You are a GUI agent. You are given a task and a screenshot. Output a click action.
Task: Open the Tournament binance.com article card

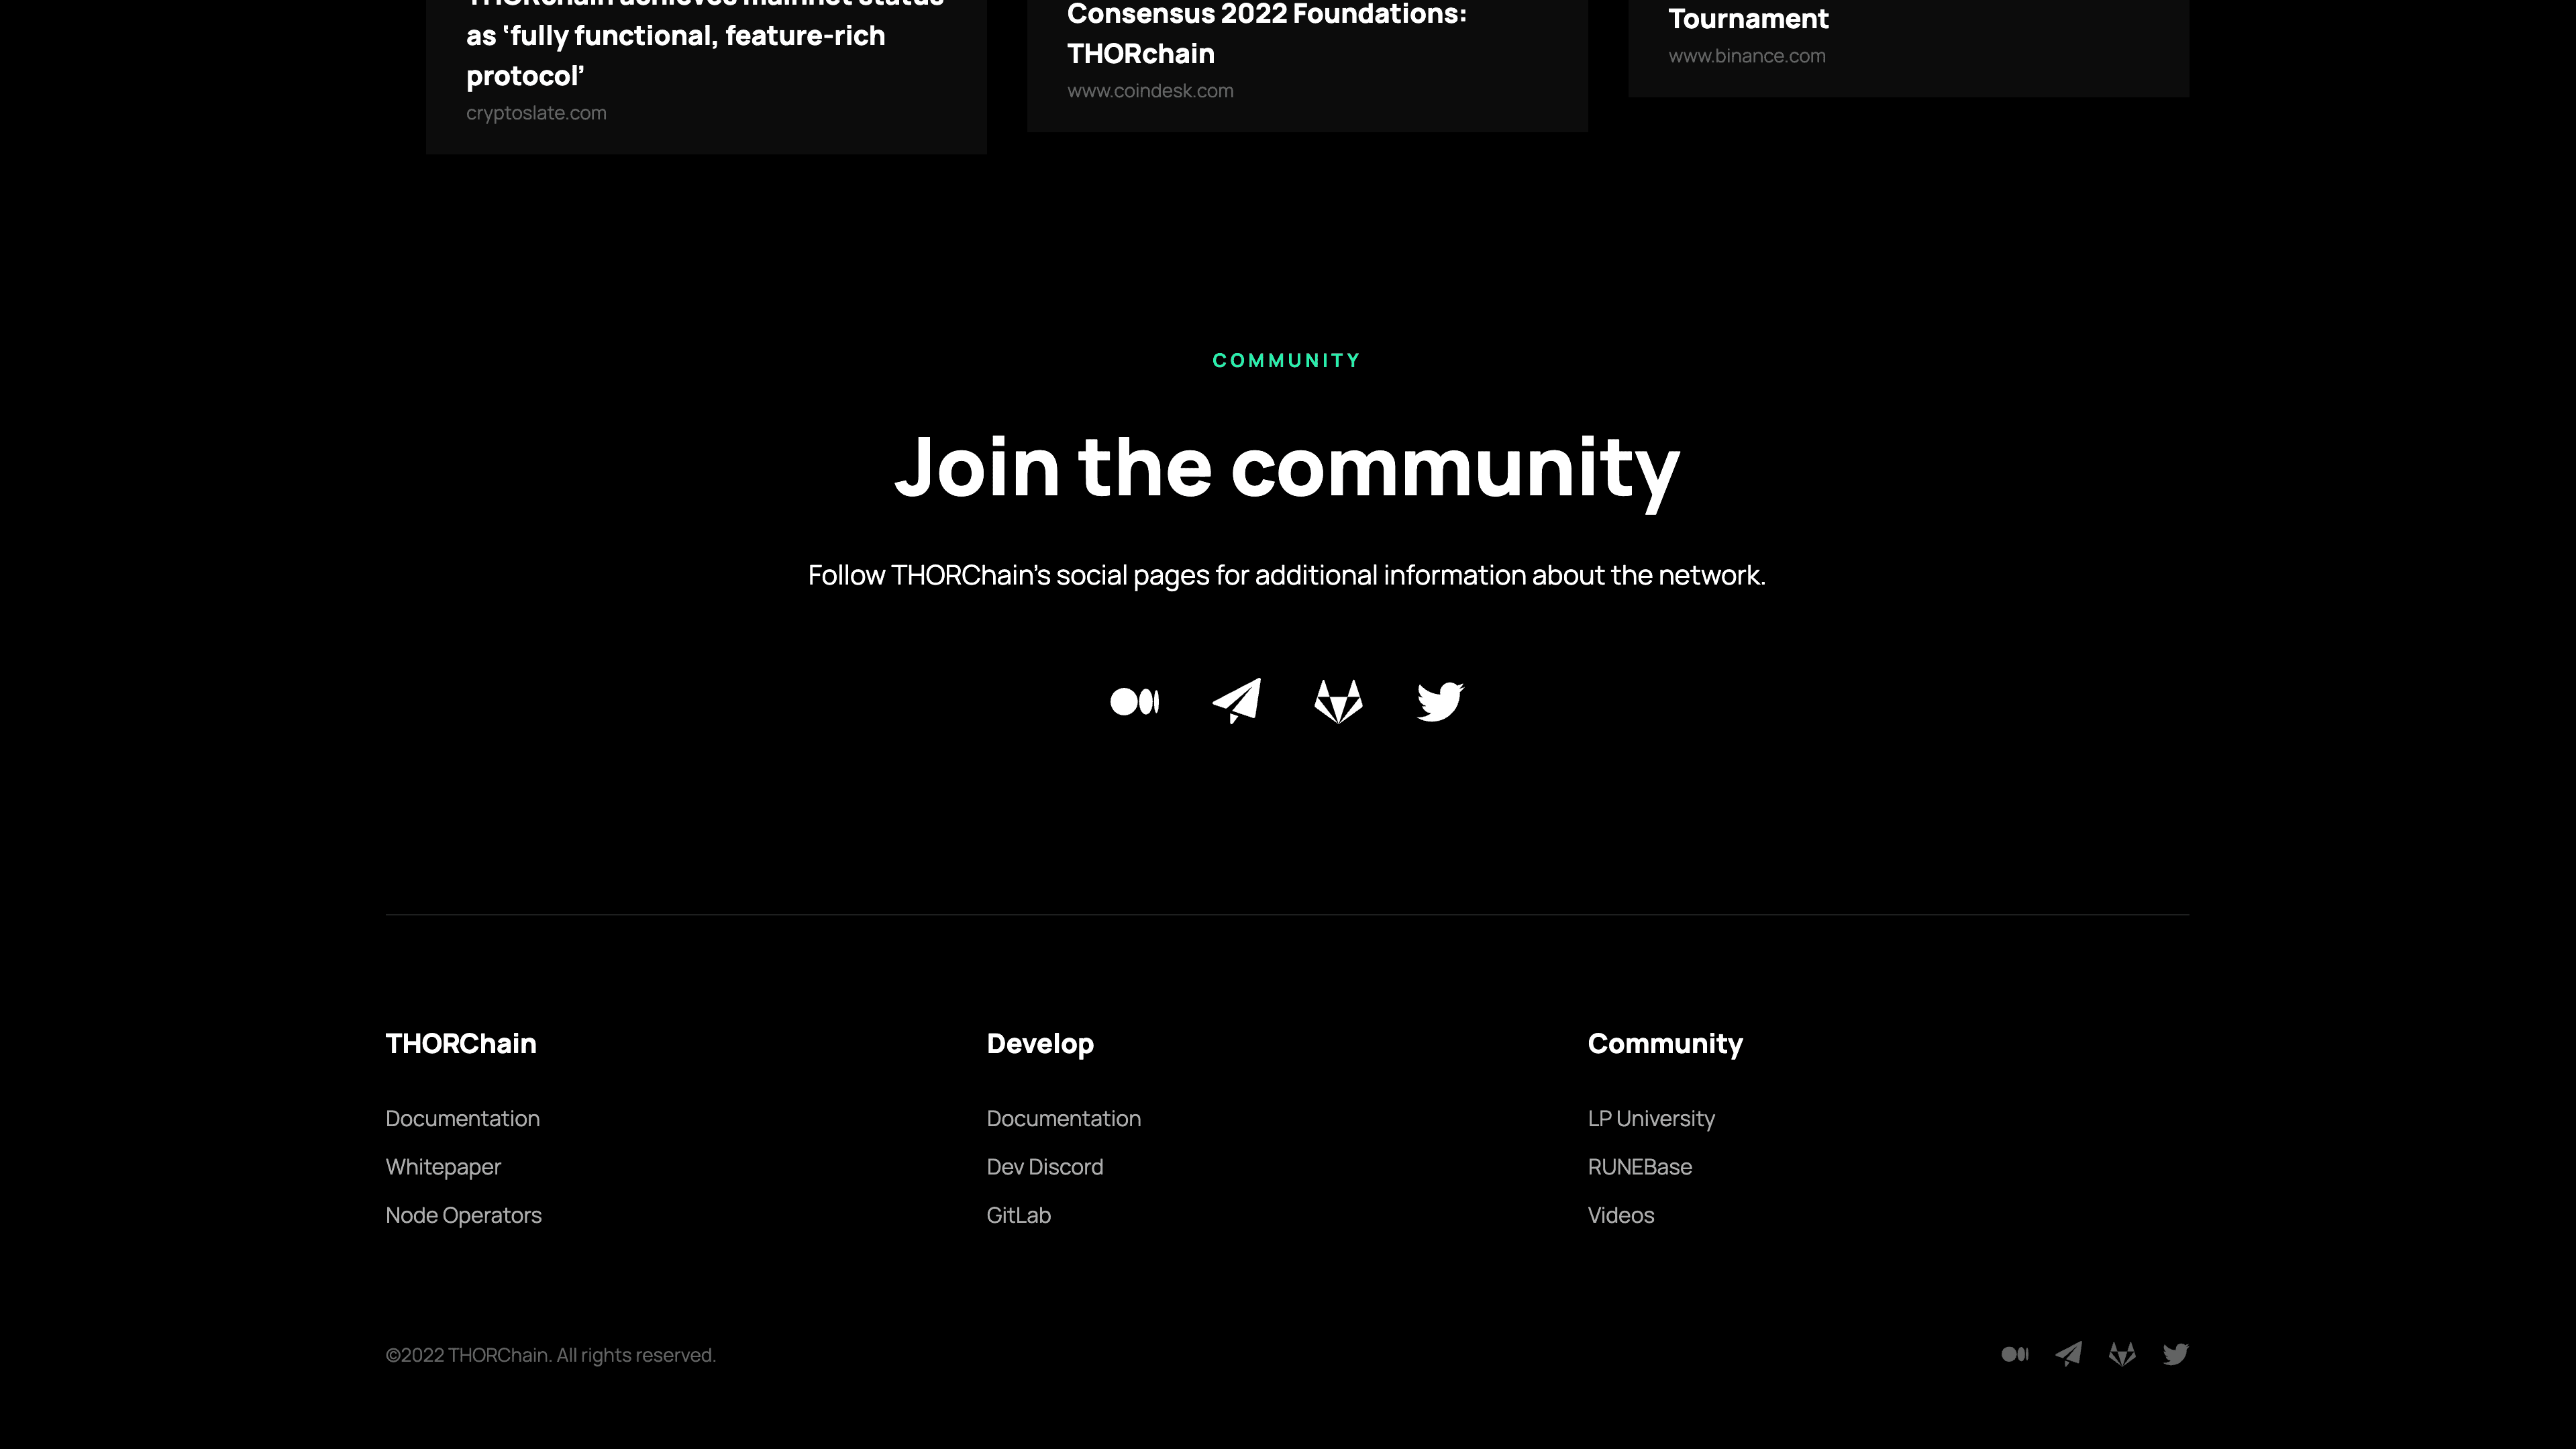point(1908,48)
